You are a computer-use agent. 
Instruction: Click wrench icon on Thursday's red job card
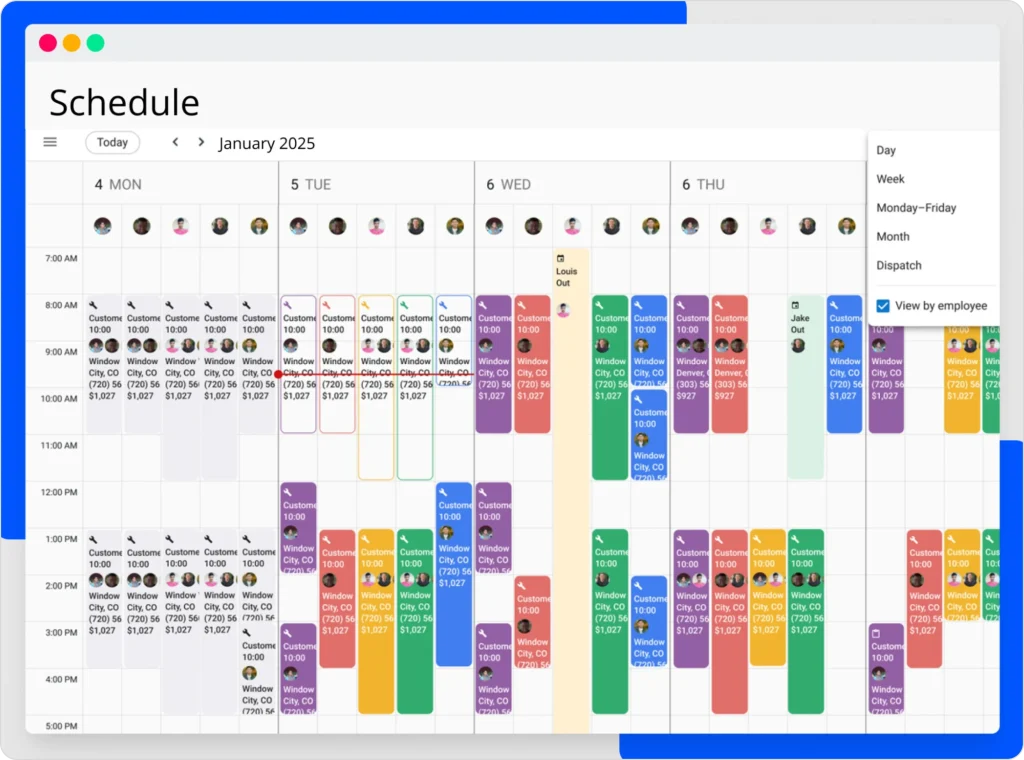click(x=717, y=307)
